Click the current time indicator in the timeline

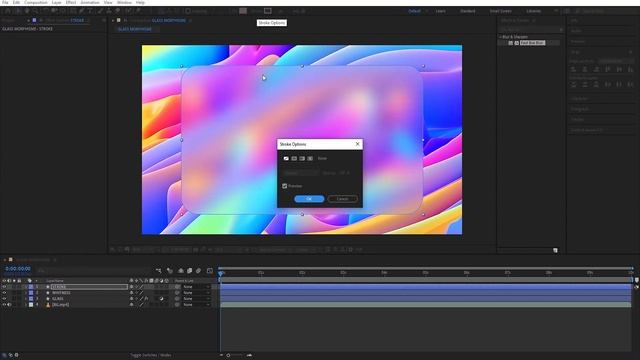pos(221,273)
